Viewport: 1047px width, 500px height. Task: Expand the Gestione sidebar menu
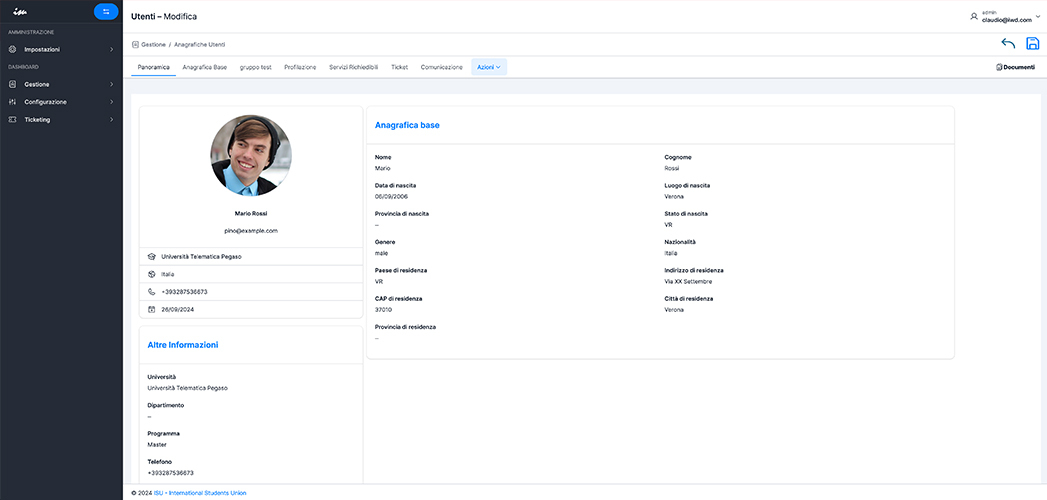(x=60, y=84)
